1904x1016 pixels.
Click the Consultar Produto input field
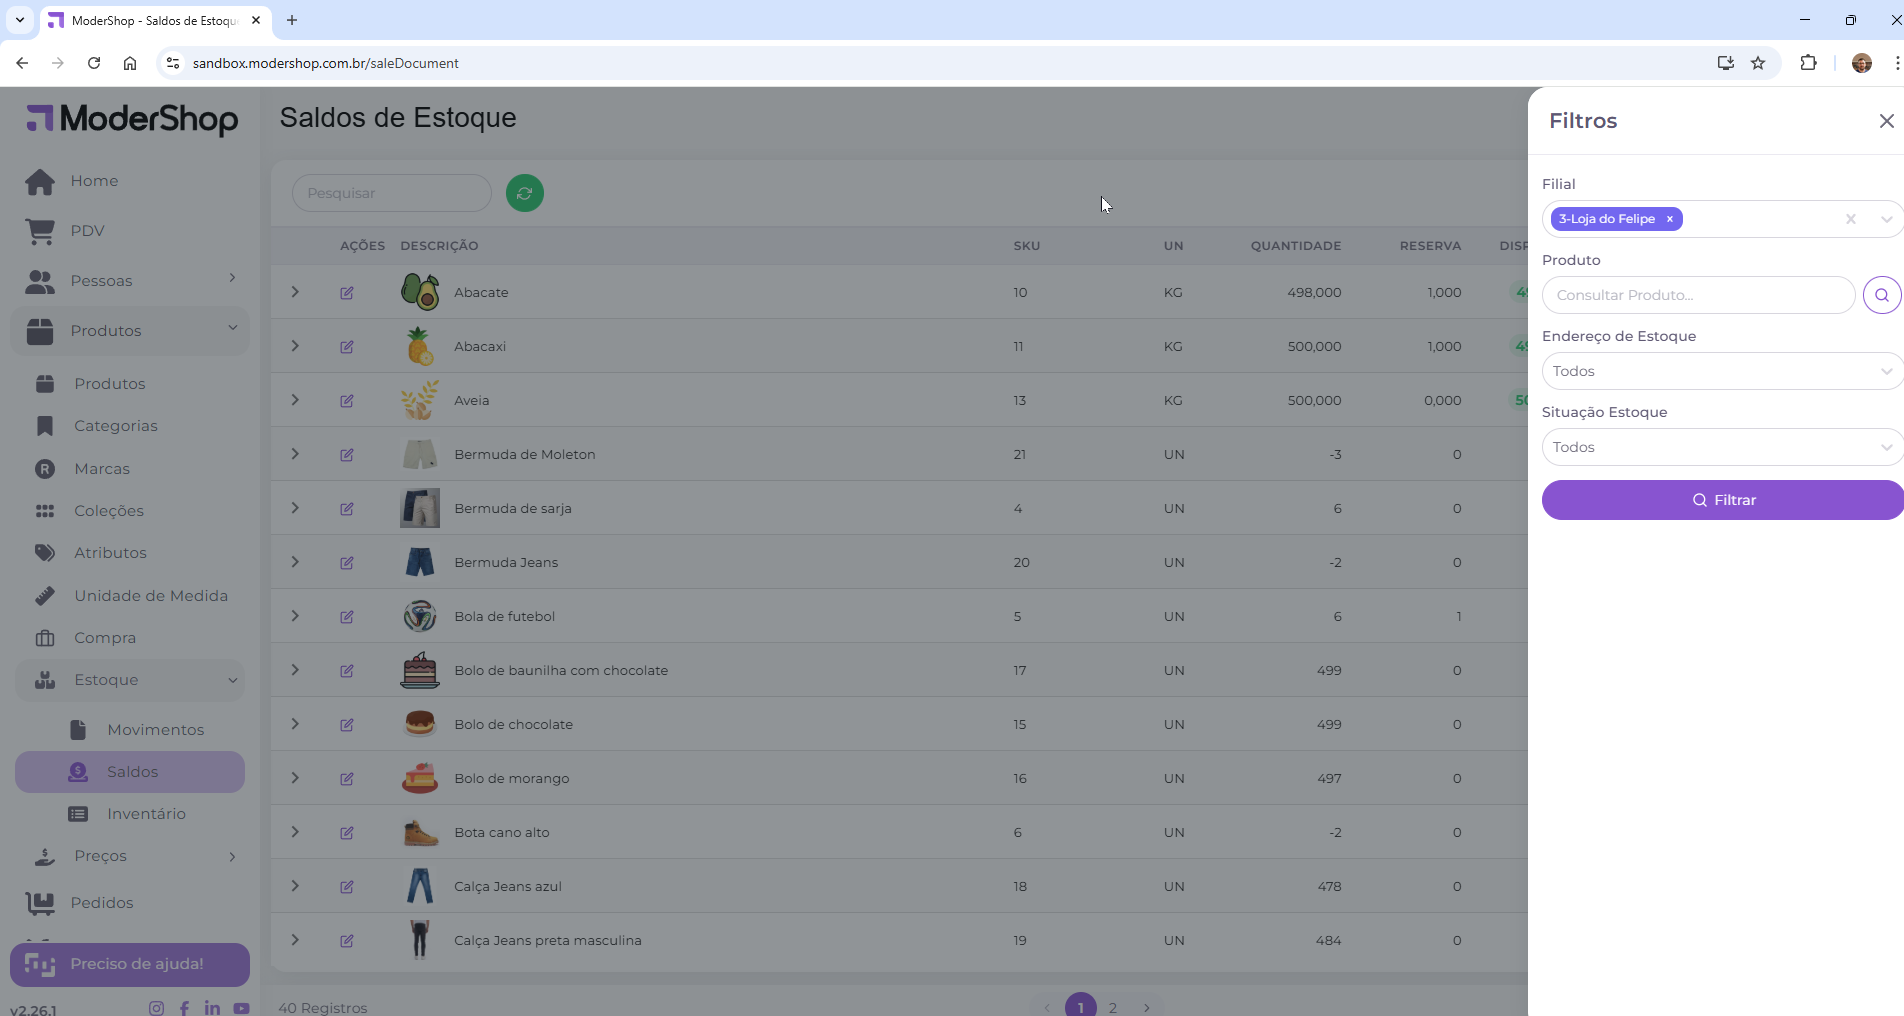(1698, 295)
